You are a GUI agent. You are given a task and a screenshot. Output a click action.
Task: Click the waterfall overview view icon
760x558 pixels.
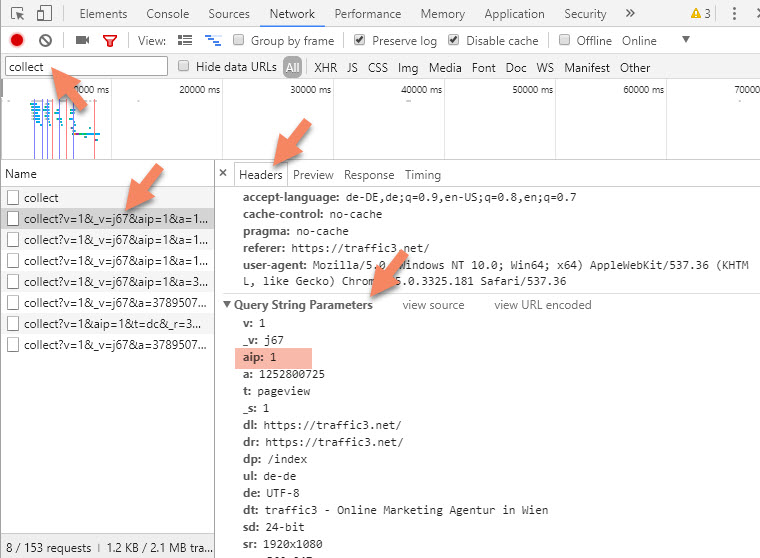212,40
